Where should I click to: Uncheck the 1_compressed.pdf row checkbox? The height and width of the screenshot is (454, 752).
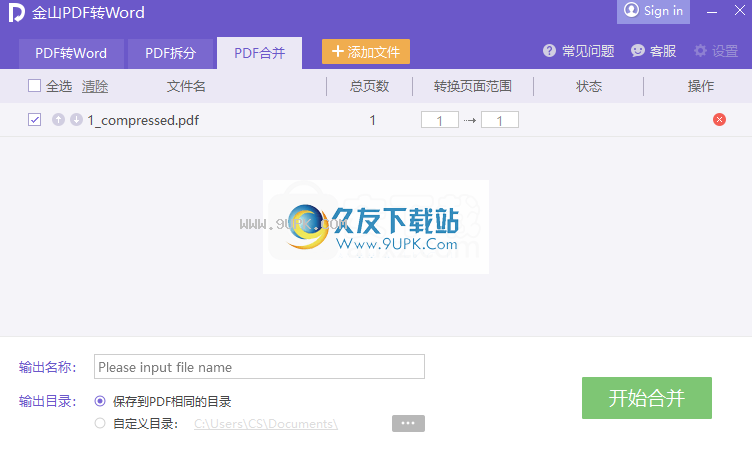(35, 119)
